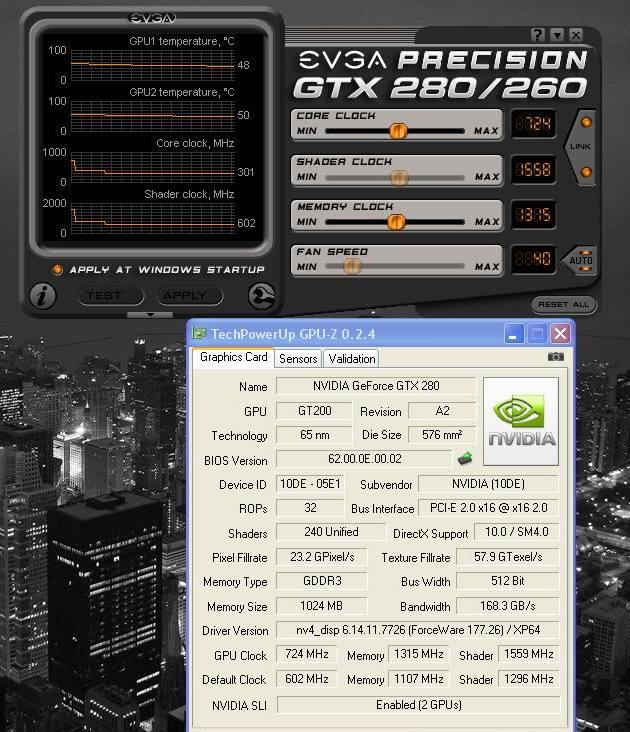The height and width of the screenshot is (732, 630).
Task: Click the GPU2 temperature graph
Action: (152, 116)
